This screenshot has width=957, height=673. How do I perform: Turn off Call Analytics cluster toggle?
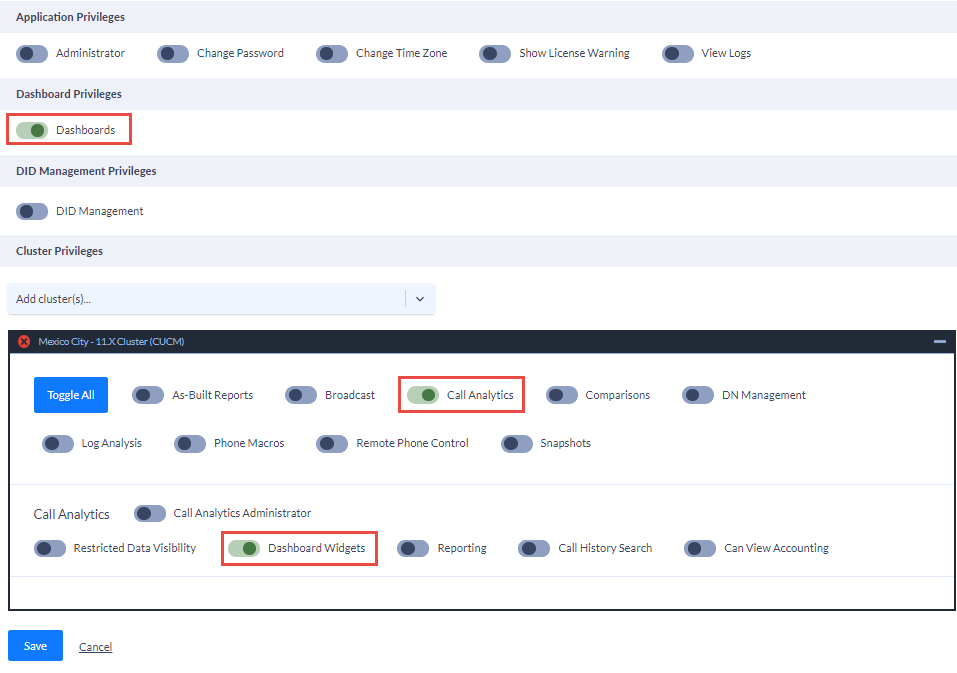coord(423,395)
